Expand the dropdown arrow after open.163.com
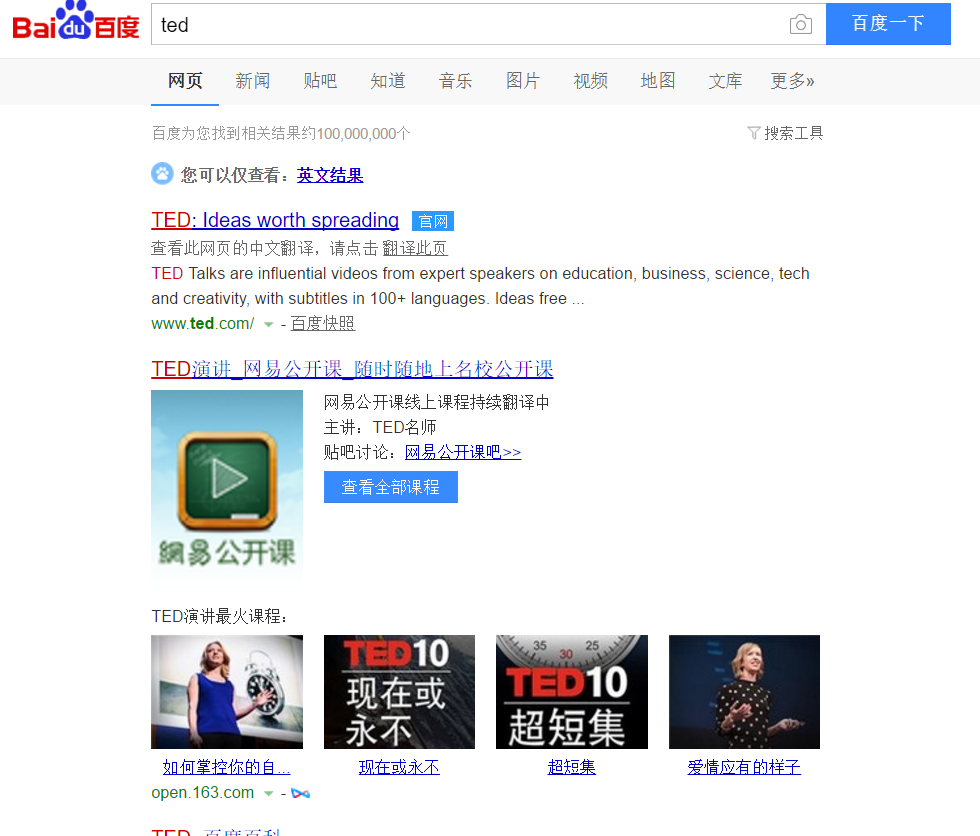Viewport: 980px width, 836px height. (269, 794)
